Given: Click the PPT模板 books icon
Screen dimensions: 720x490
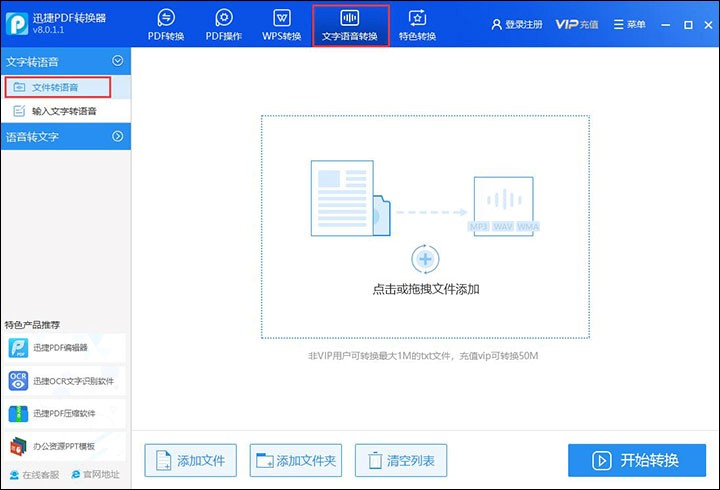Looking at the screenshot, I should pos(18,446).
